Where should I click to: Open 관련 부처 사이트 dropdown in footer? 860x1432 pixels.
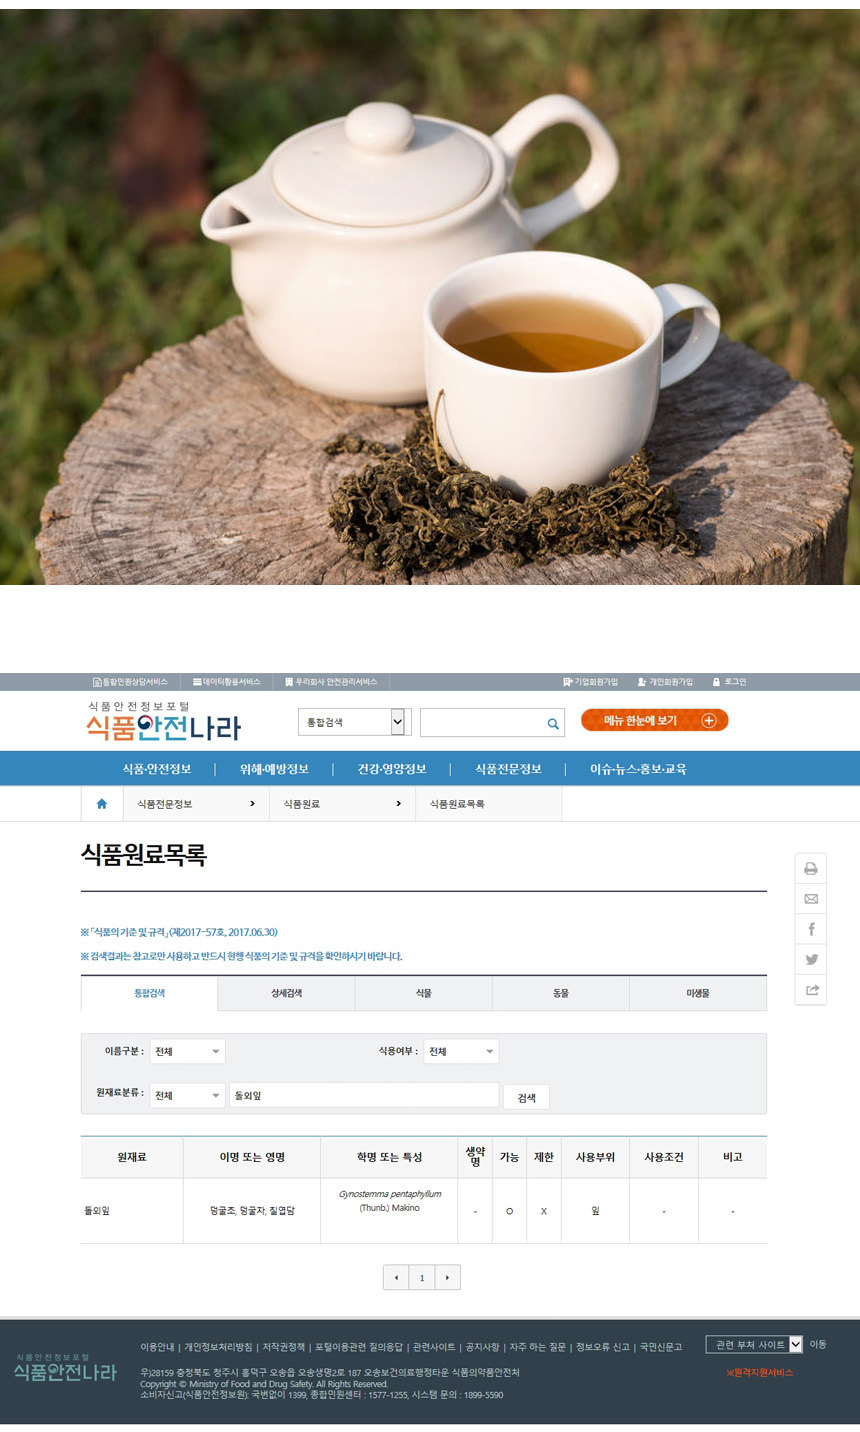tap(754, 1345)
